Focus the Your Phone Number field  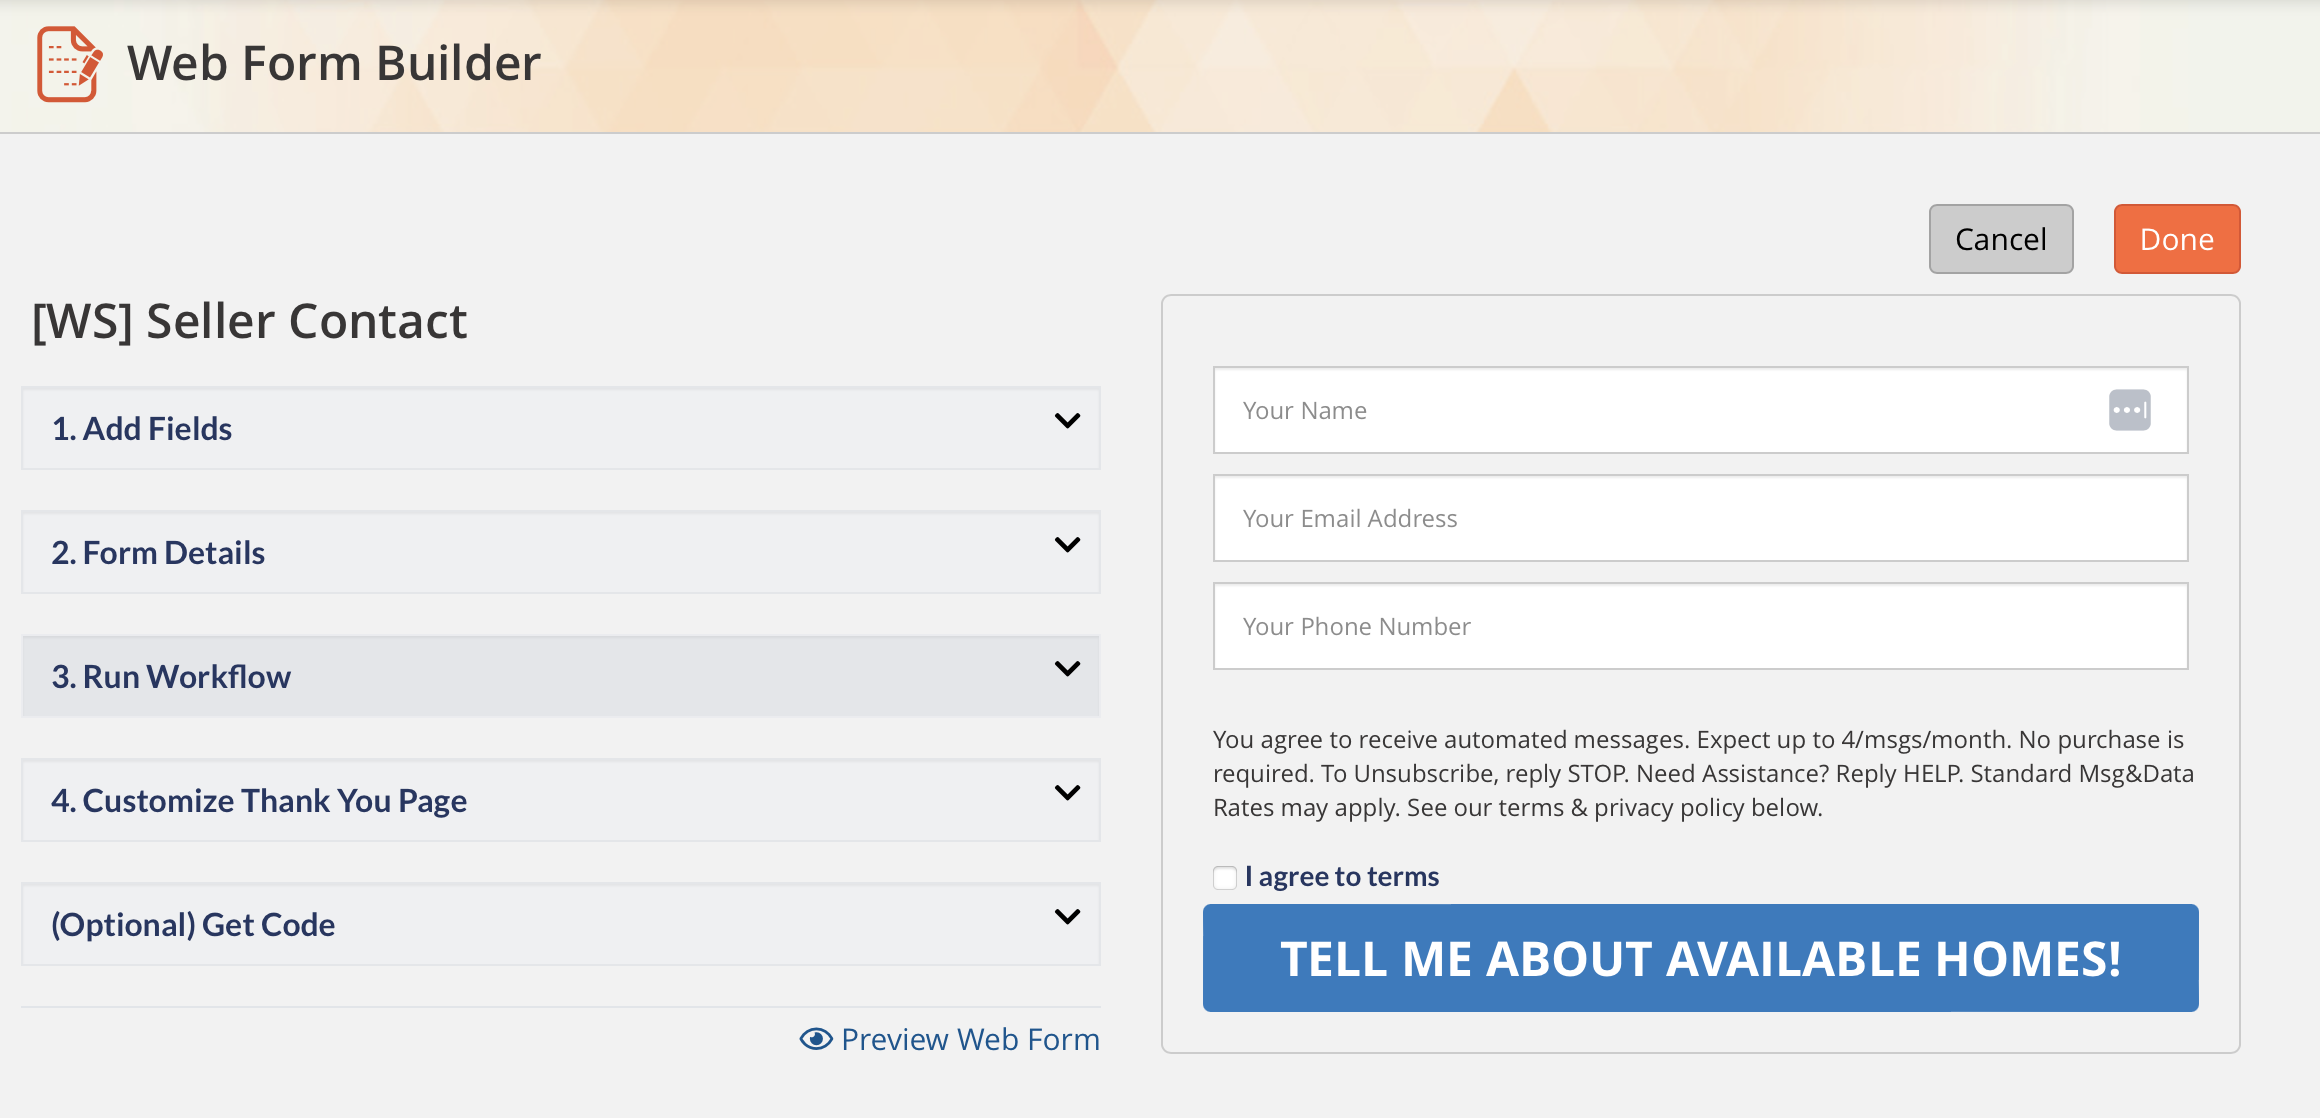1700,626
